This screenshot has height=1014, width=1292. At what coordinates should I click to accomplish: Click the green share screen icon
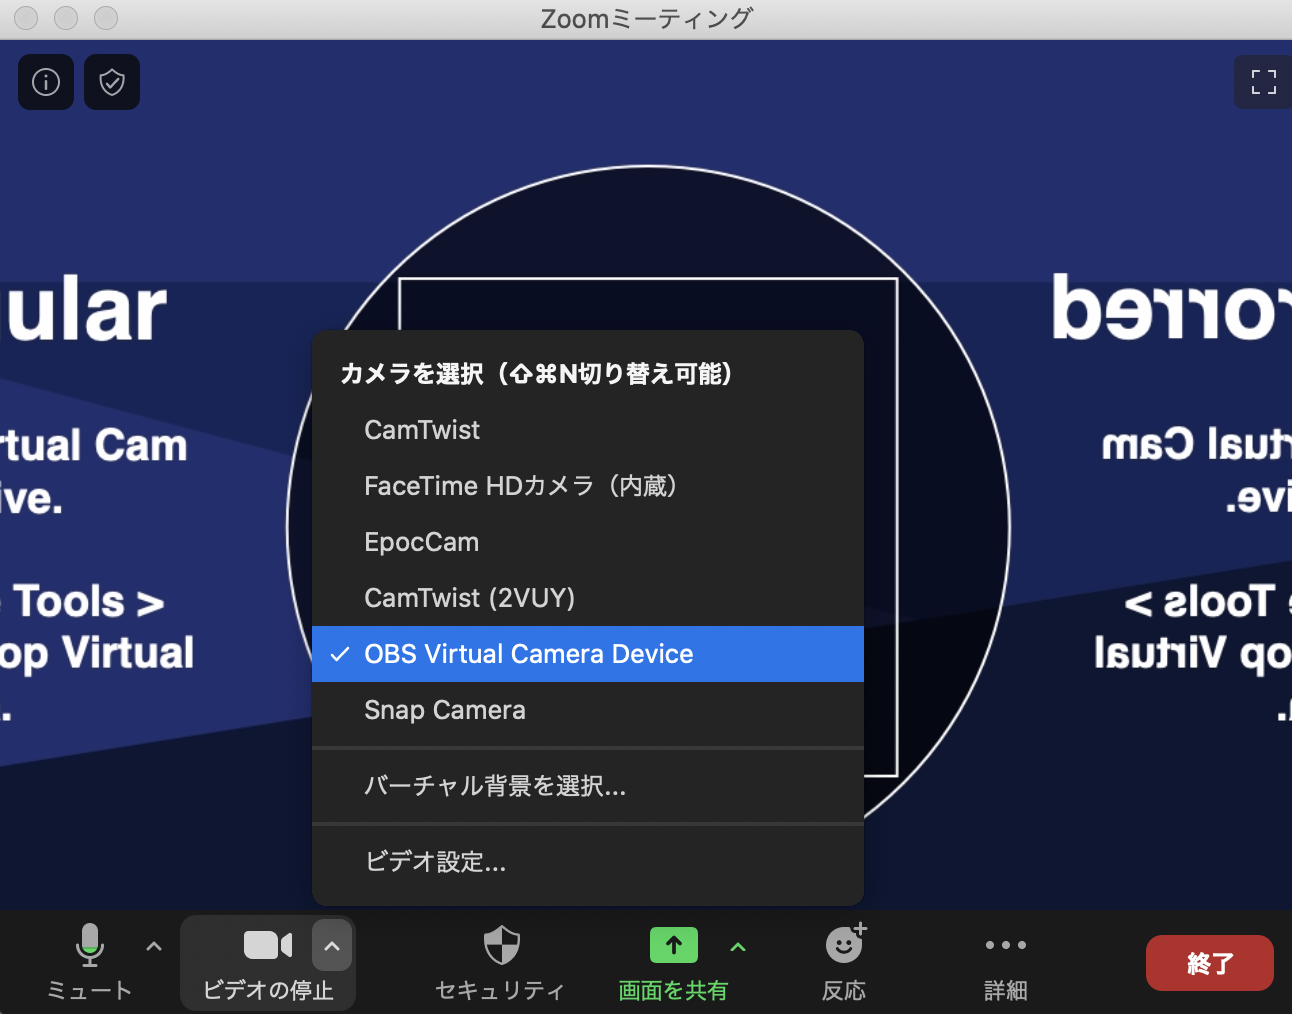pos(673,946)
